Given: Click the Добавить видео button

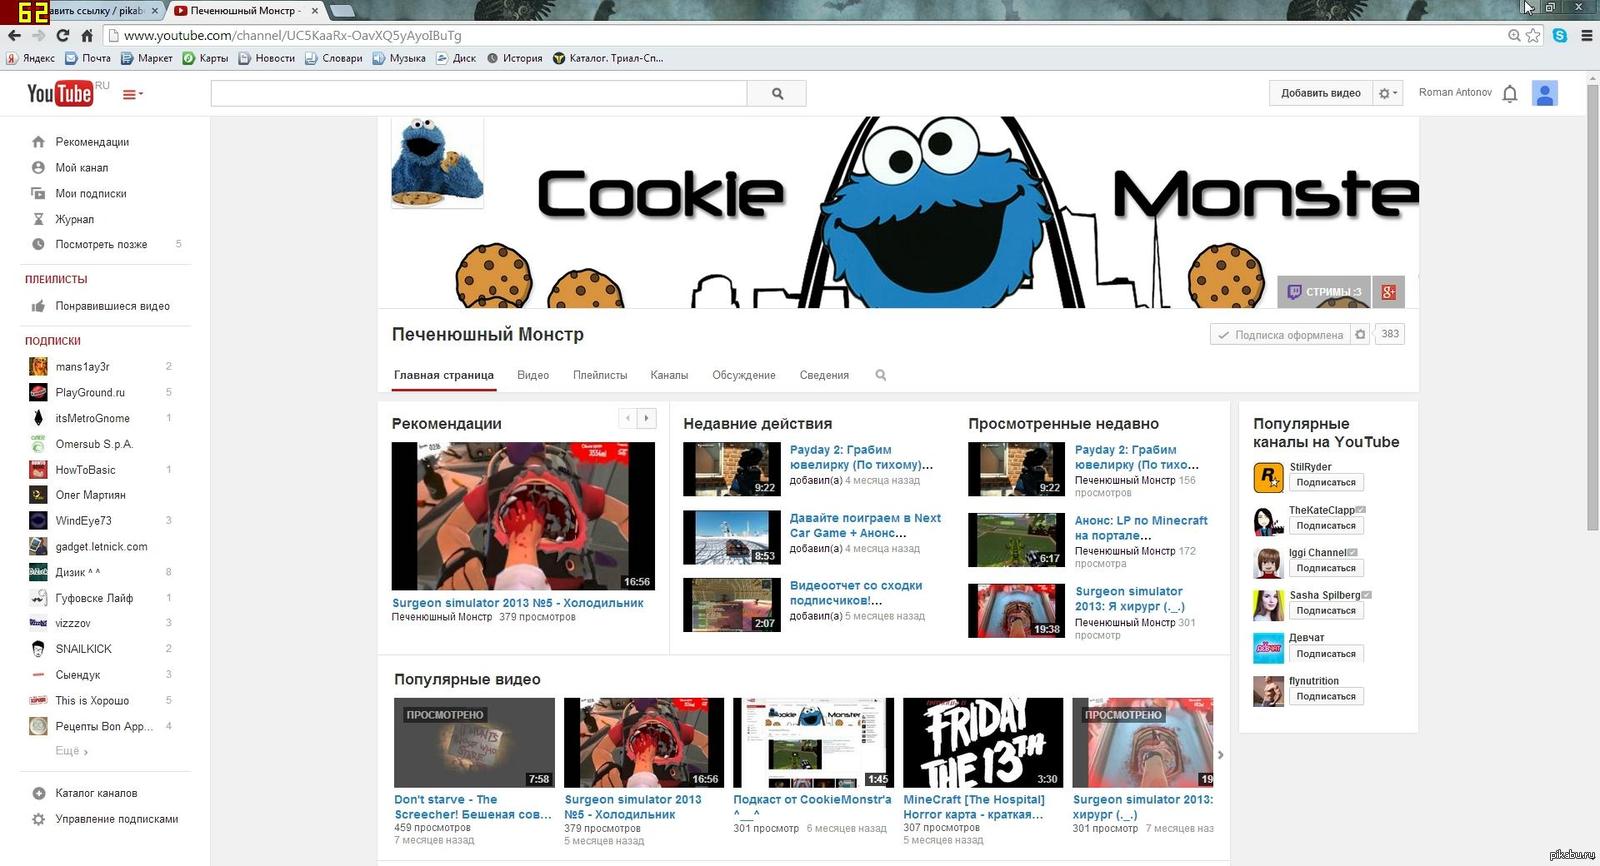Looking at the screenshot, I should [1320, 93].
